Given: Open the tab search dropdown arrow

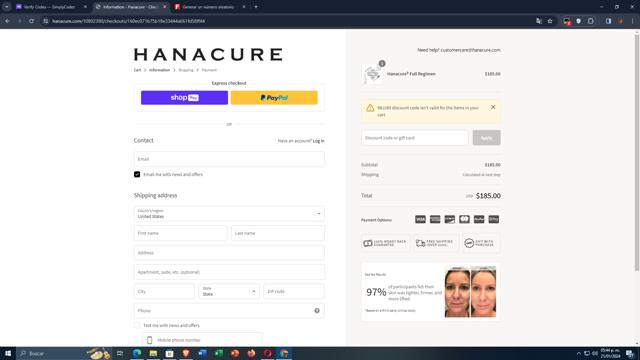Looking at the screenshot, I should [x=7, y=7].
